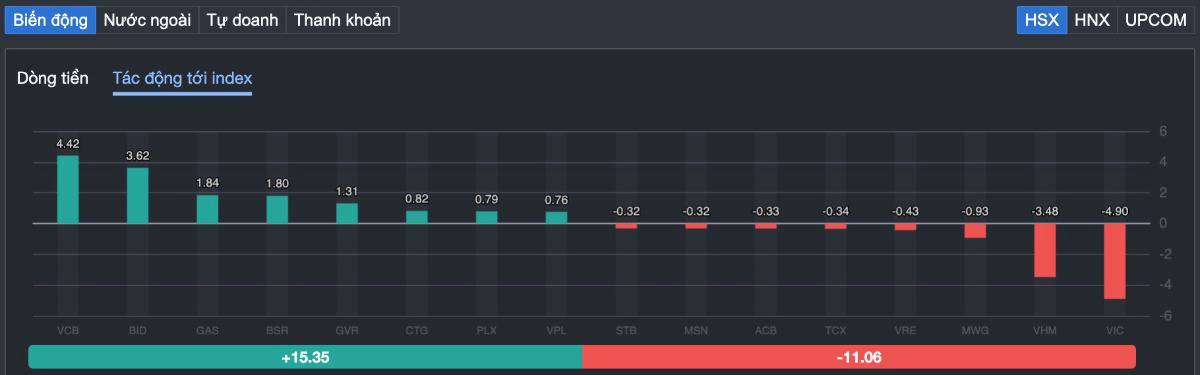Click the STB ticker label
This screenshot has height=375, width=1200.
(626, 330)
